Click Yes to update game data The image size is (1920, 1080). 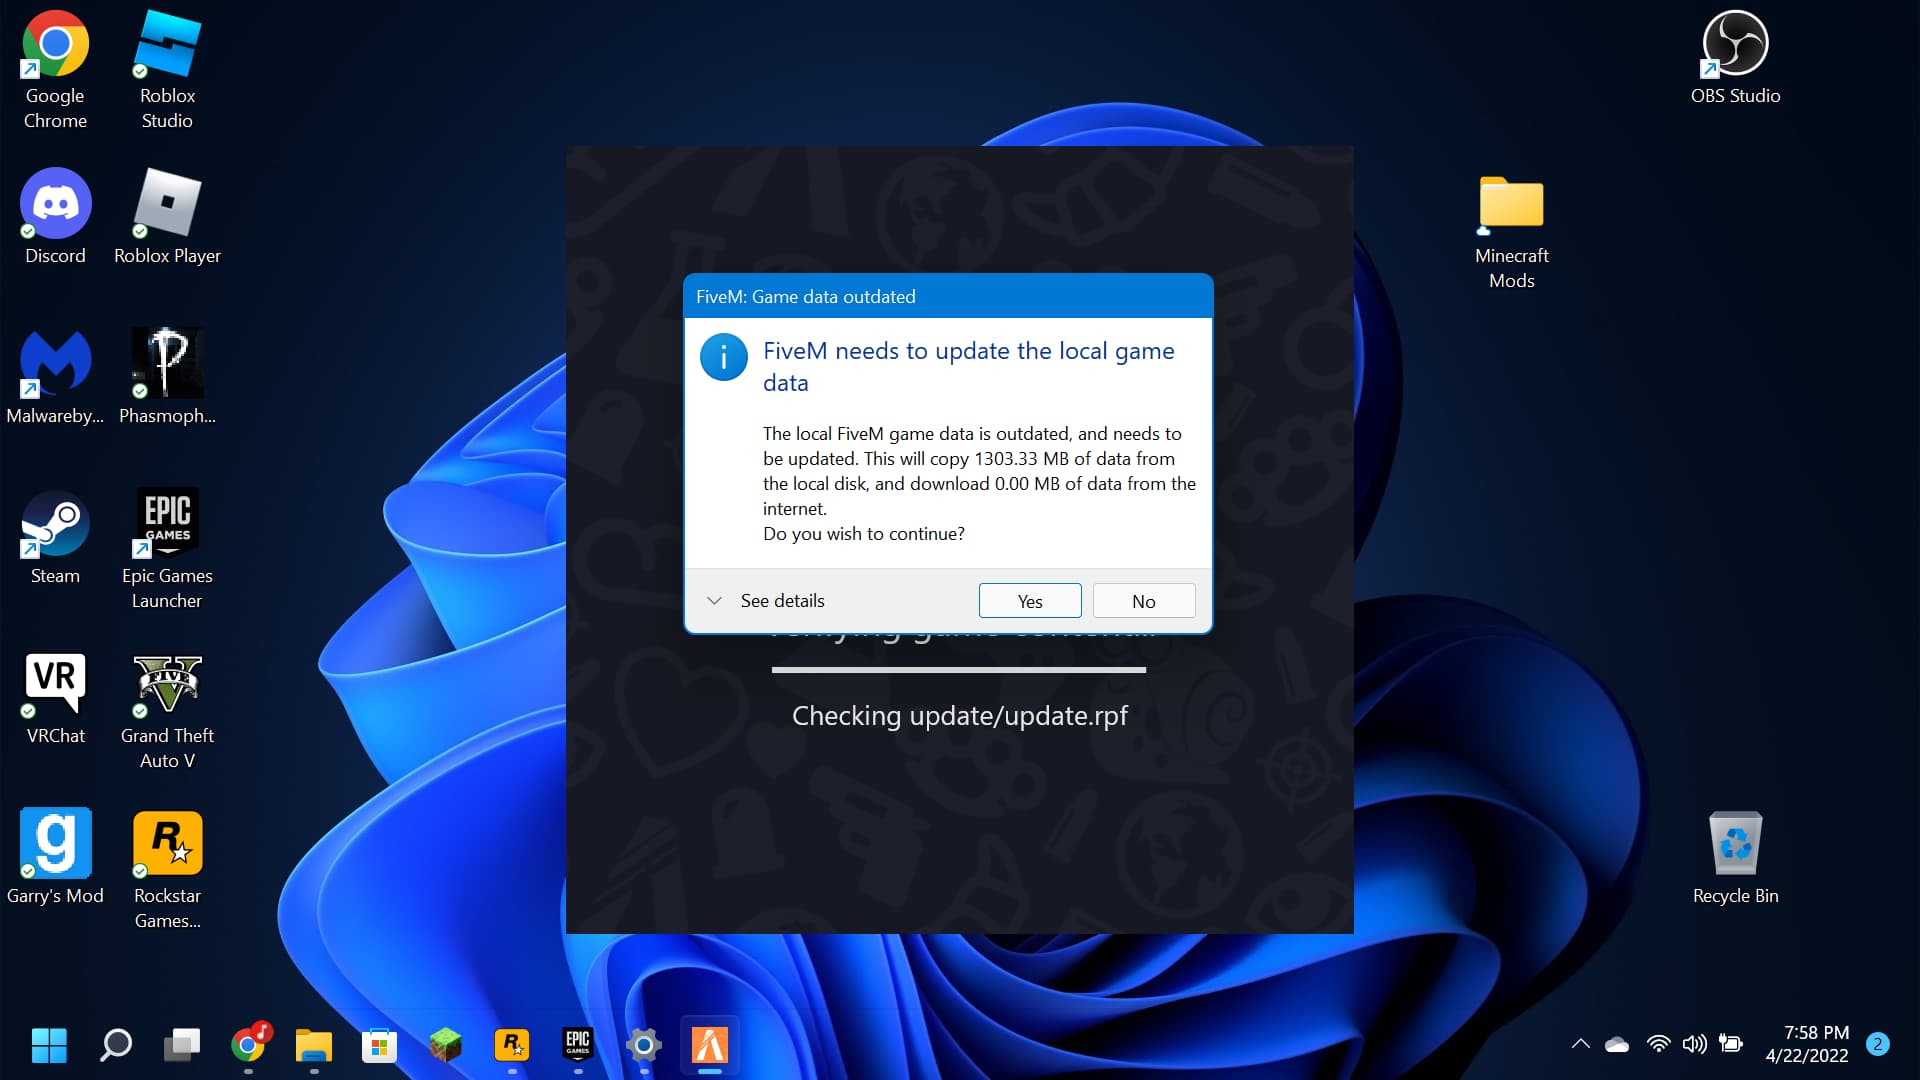coord(1029,601)
